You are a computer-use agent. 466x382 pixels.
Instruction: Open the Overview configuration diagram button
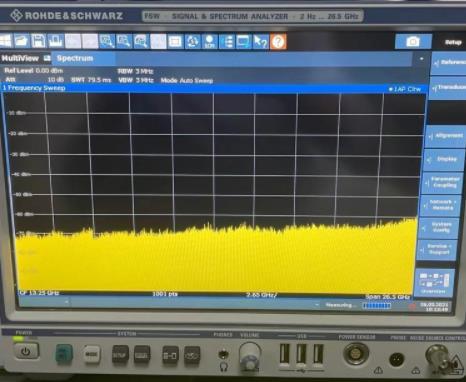434,283
